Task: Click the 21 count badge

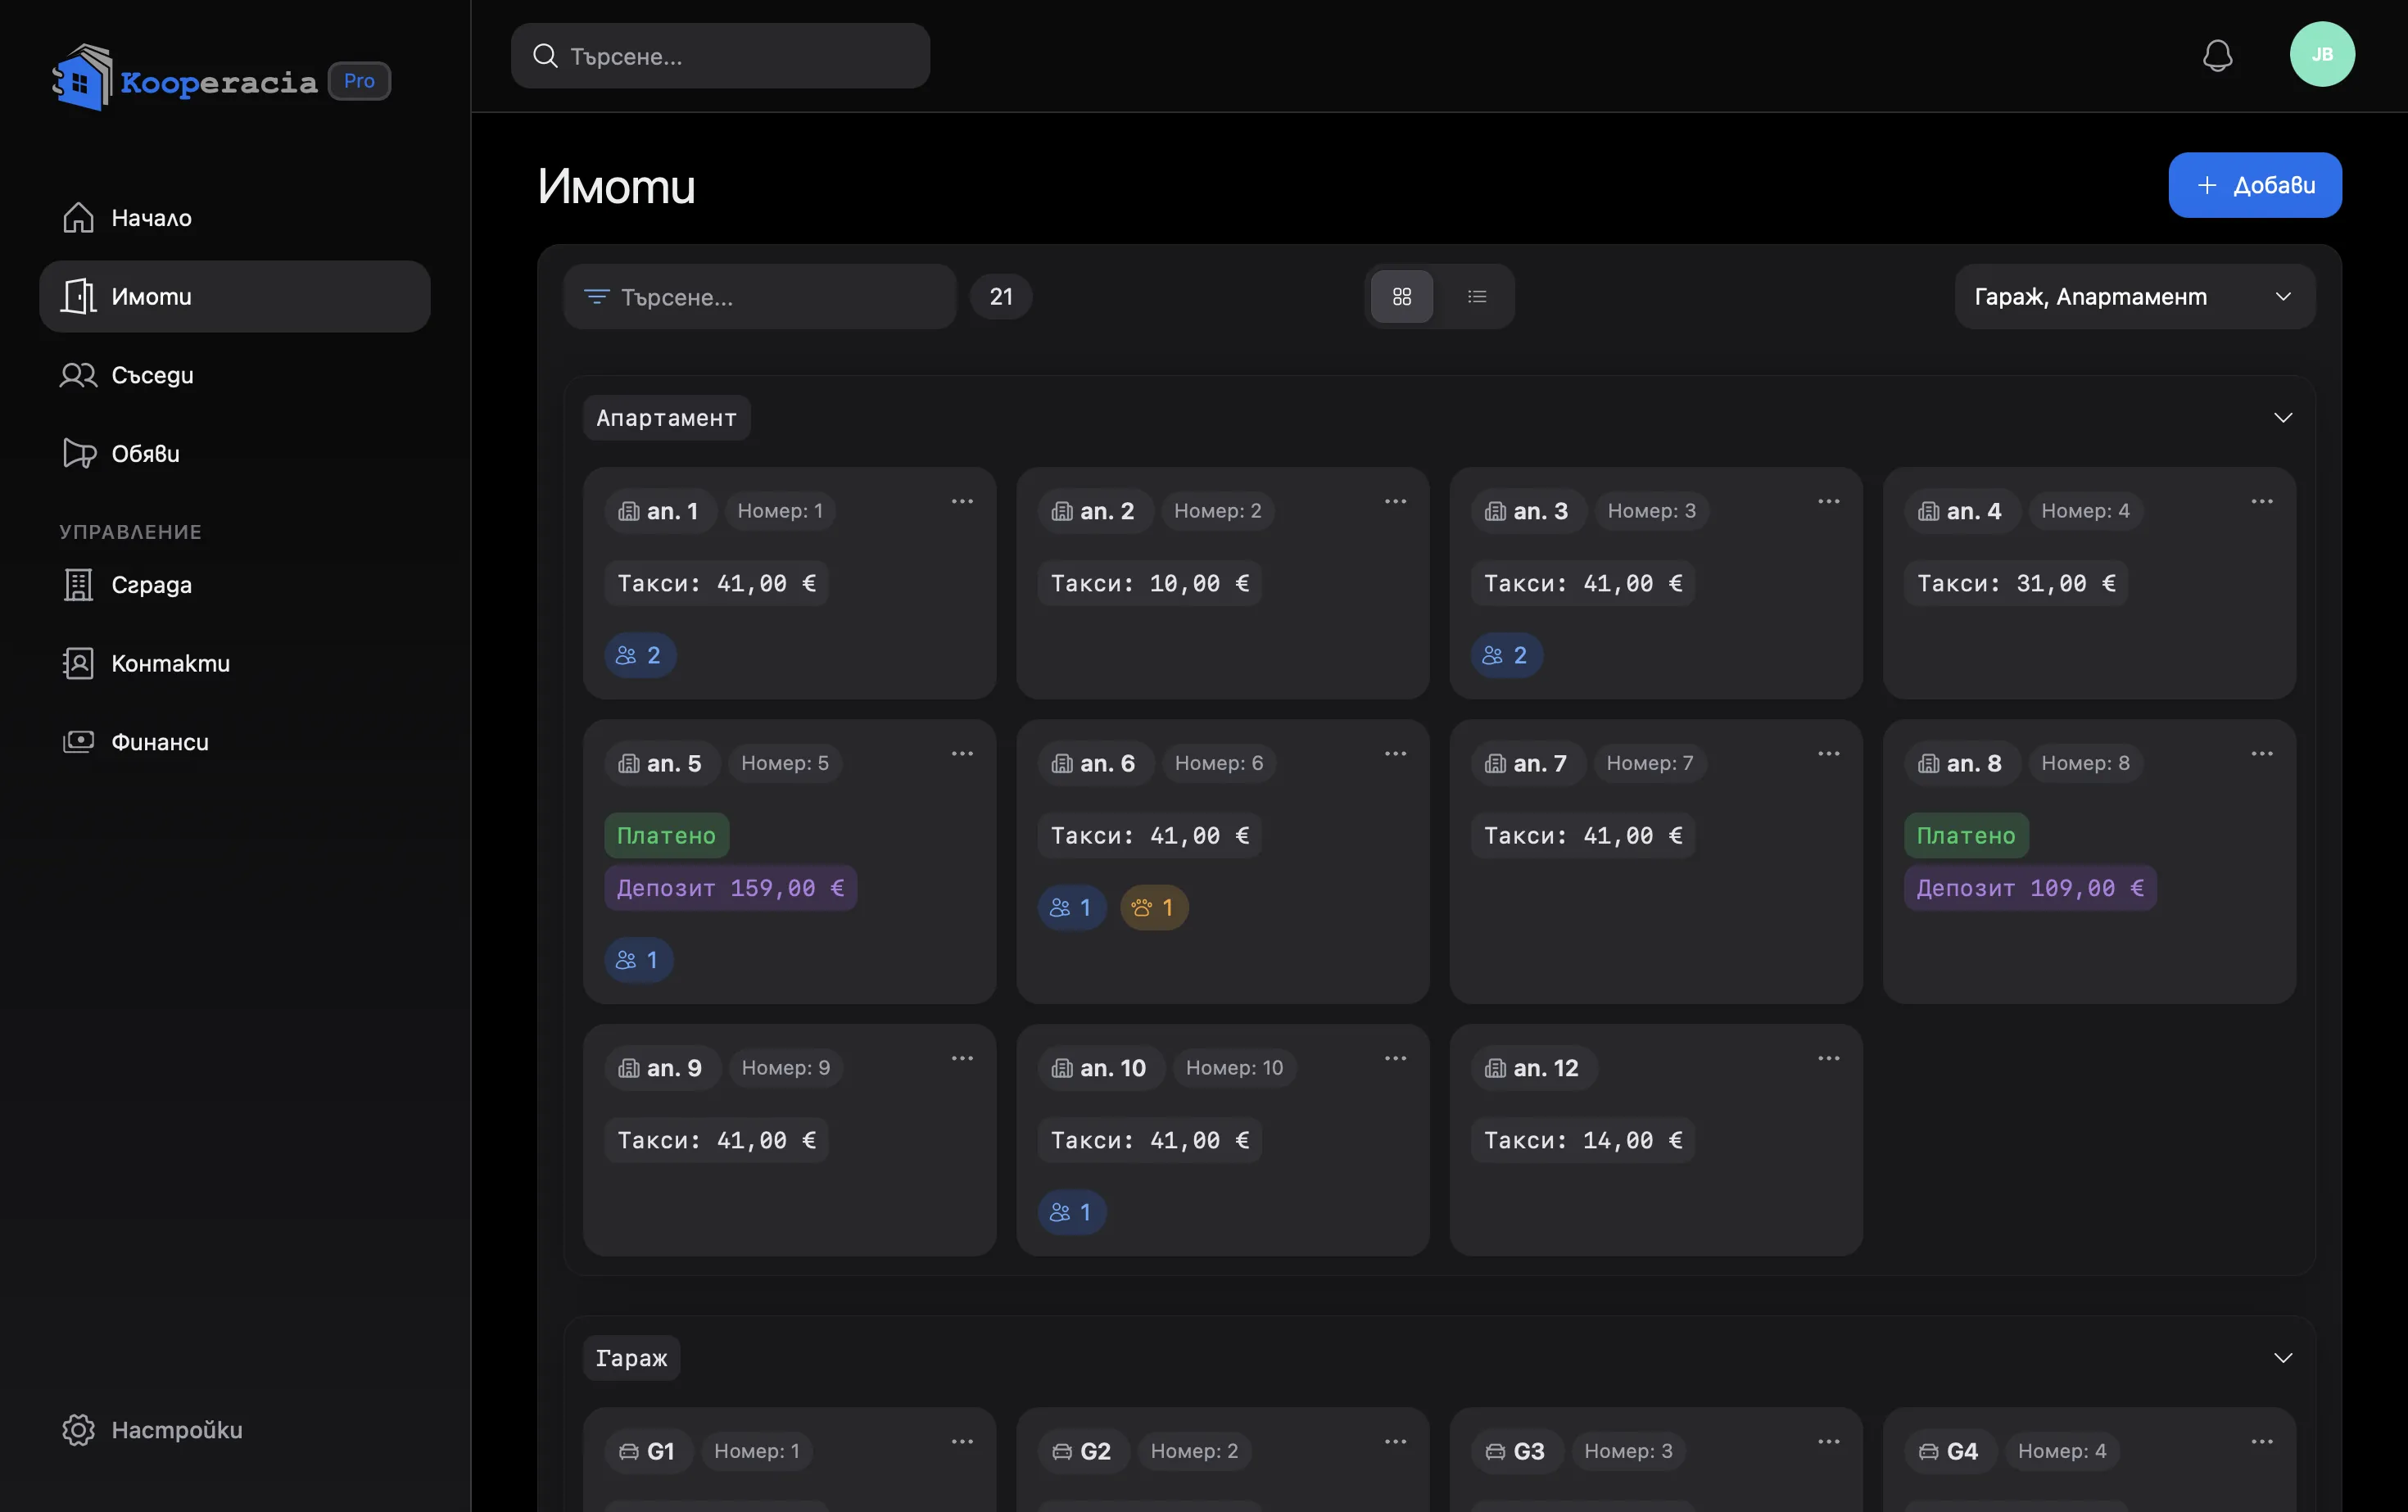Action: point(1000,296)
